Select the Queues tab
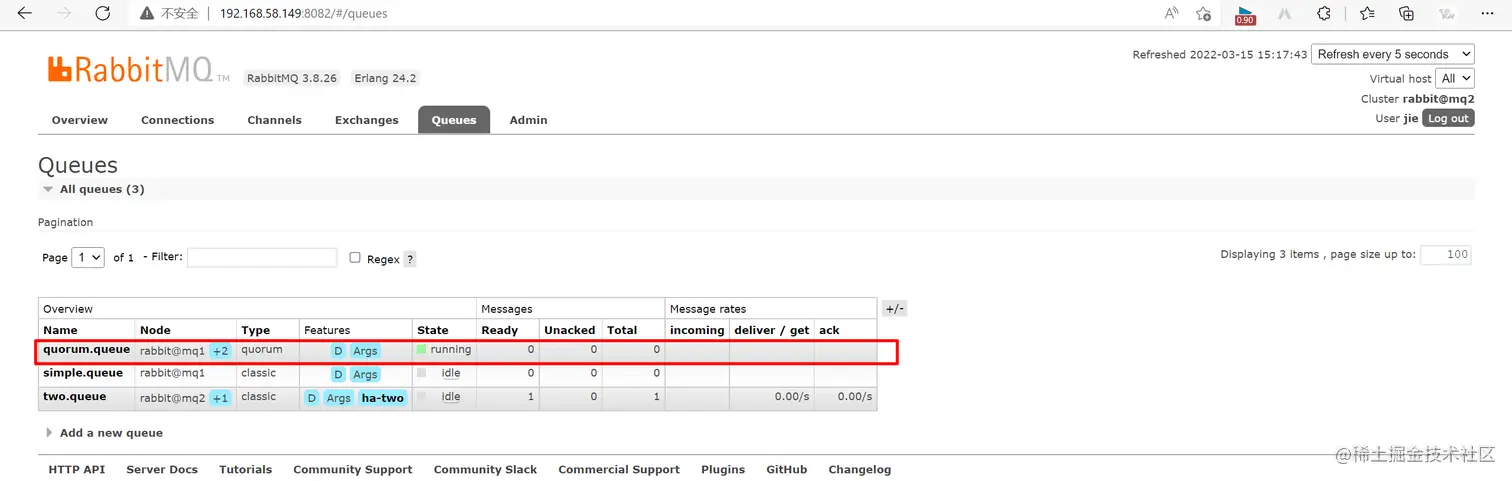The image size is (1512, 481). pyautogui.click(x=454, y=120)
